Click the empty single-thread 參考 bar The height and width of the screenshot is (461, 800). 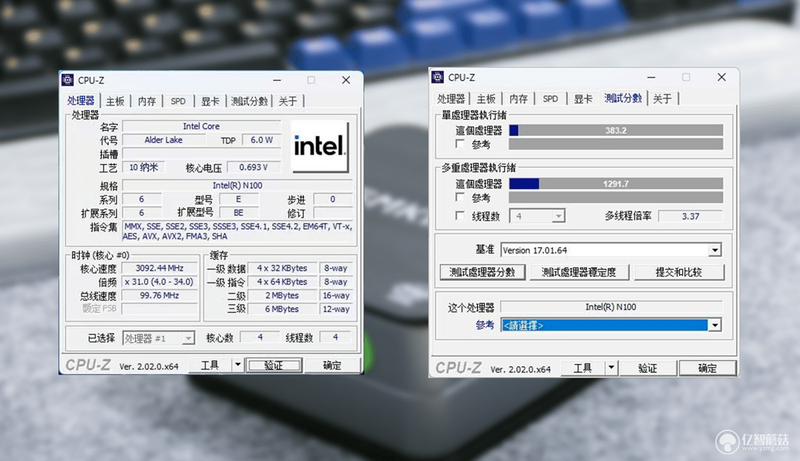(x=616, y=144)
